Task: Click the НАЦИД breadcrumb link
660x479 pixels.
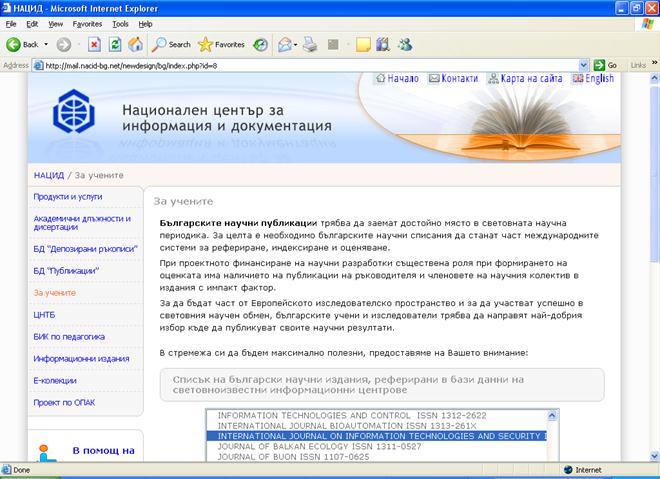Action: (x=49, y=175)
